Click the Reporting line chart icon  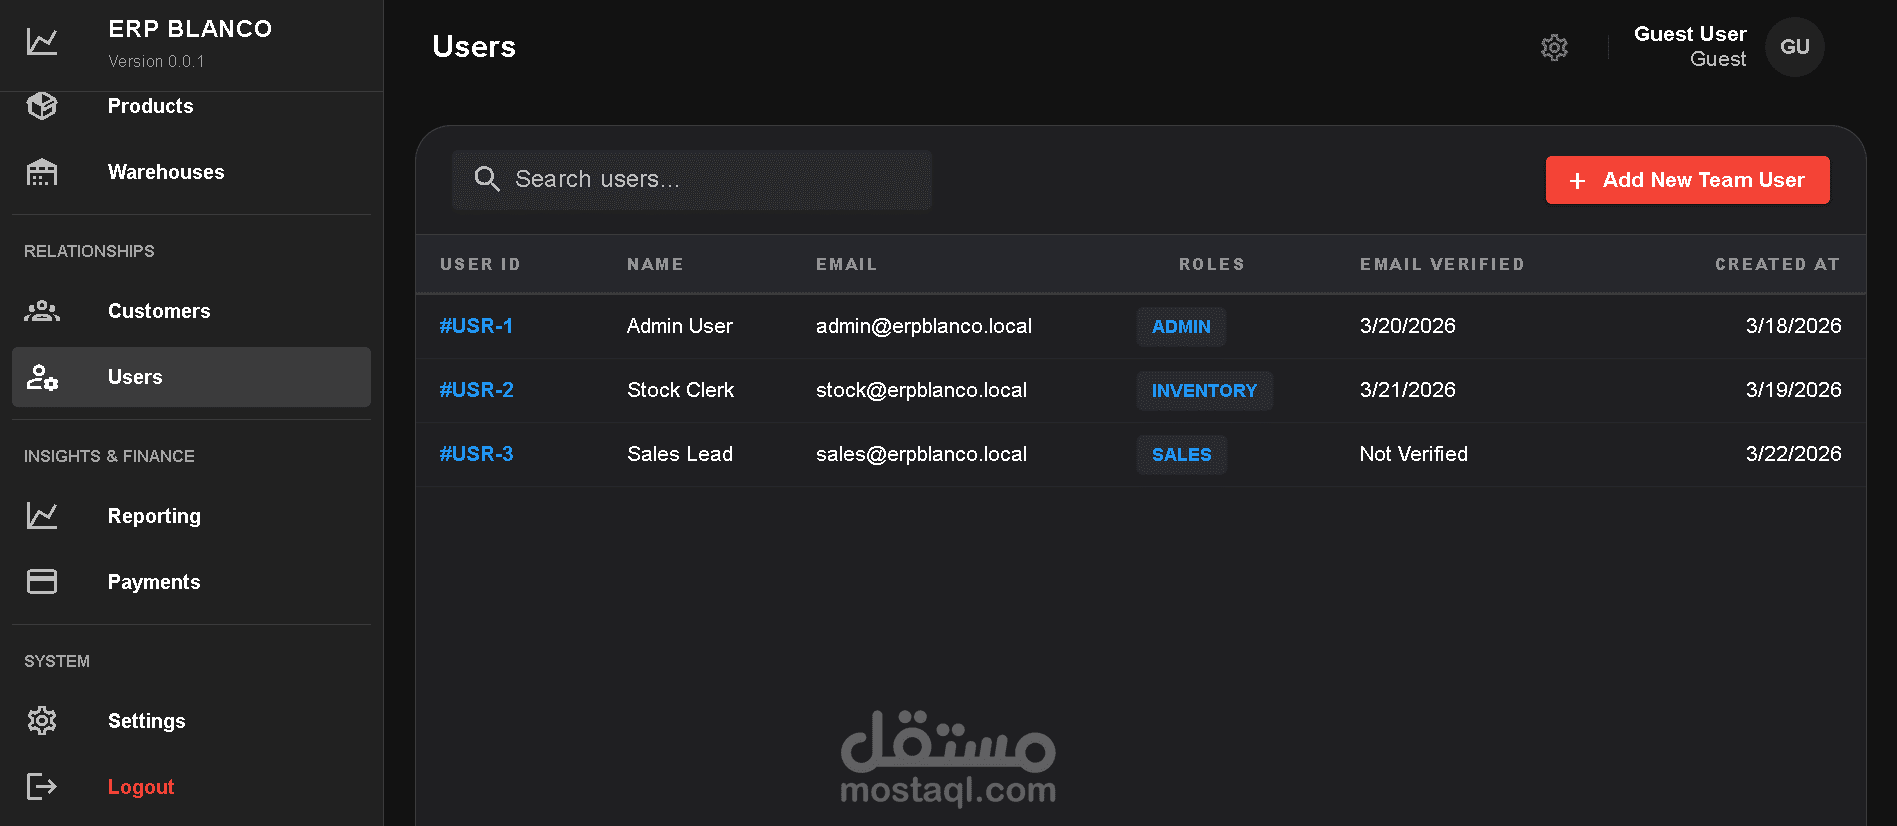point(42,516)
